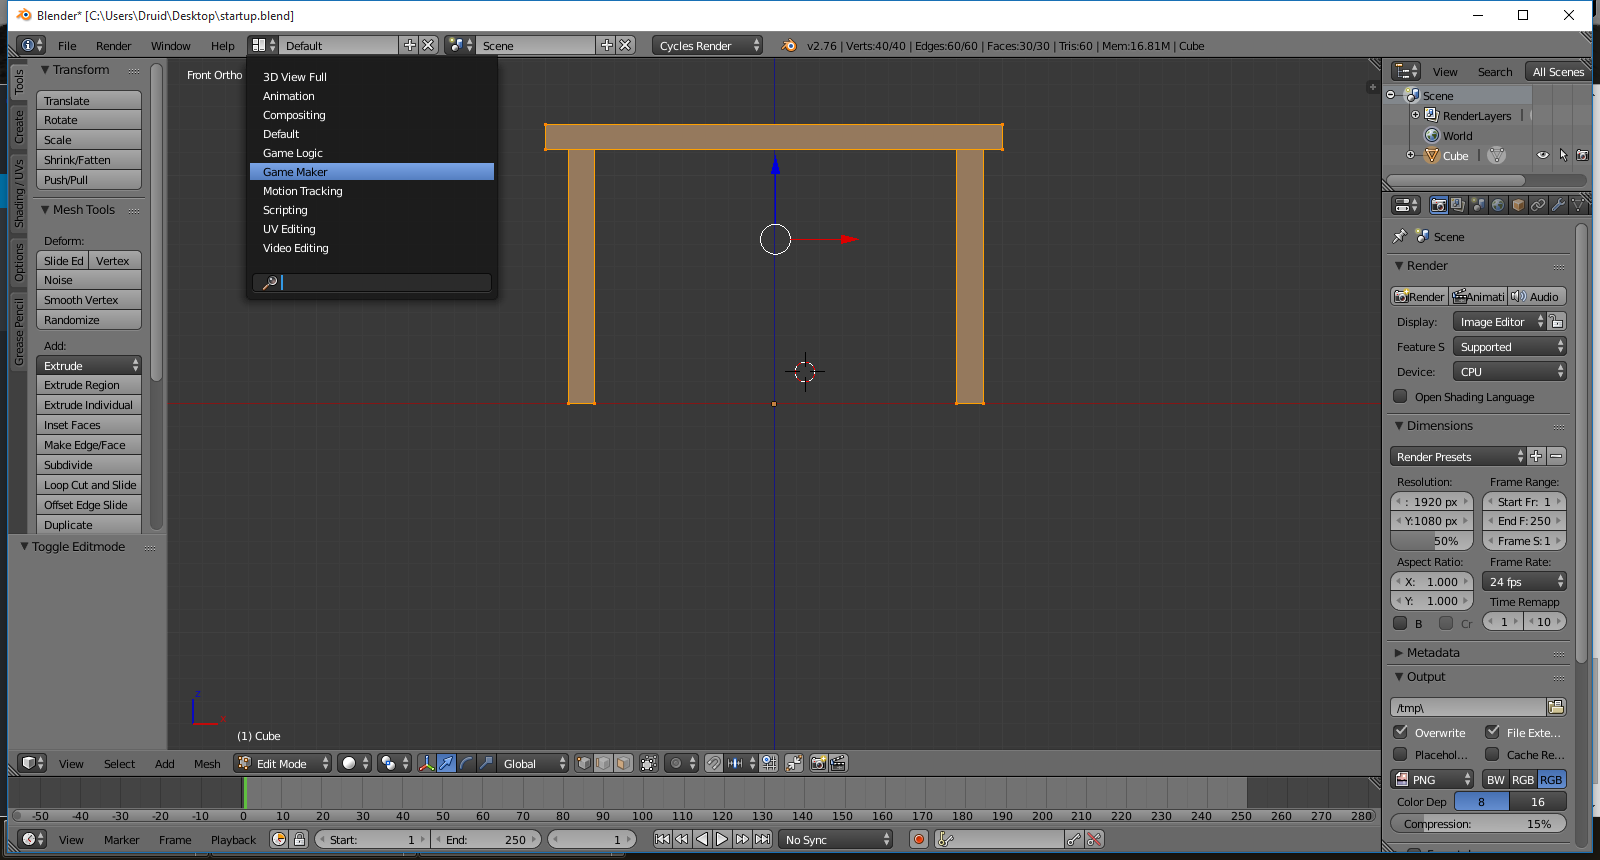The height and width of the screenshot is (860, 1600).
Task: Toggle Cube visibility eye in outliner
Action: [1543, 155]
